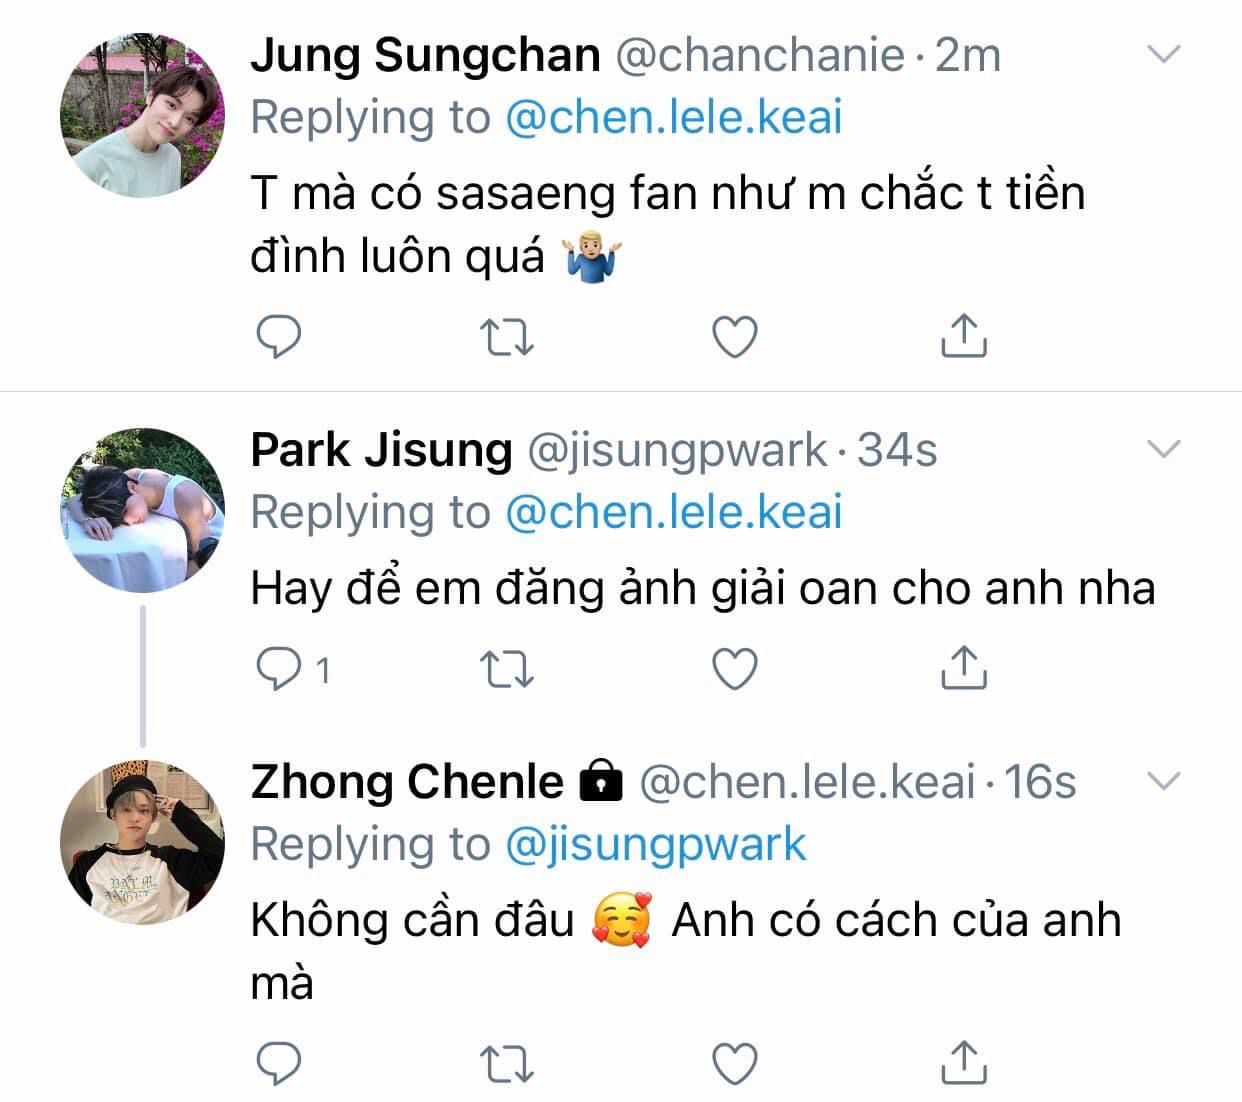Open @jisungpwark mention in Zhong Chenle's reply

655,845
